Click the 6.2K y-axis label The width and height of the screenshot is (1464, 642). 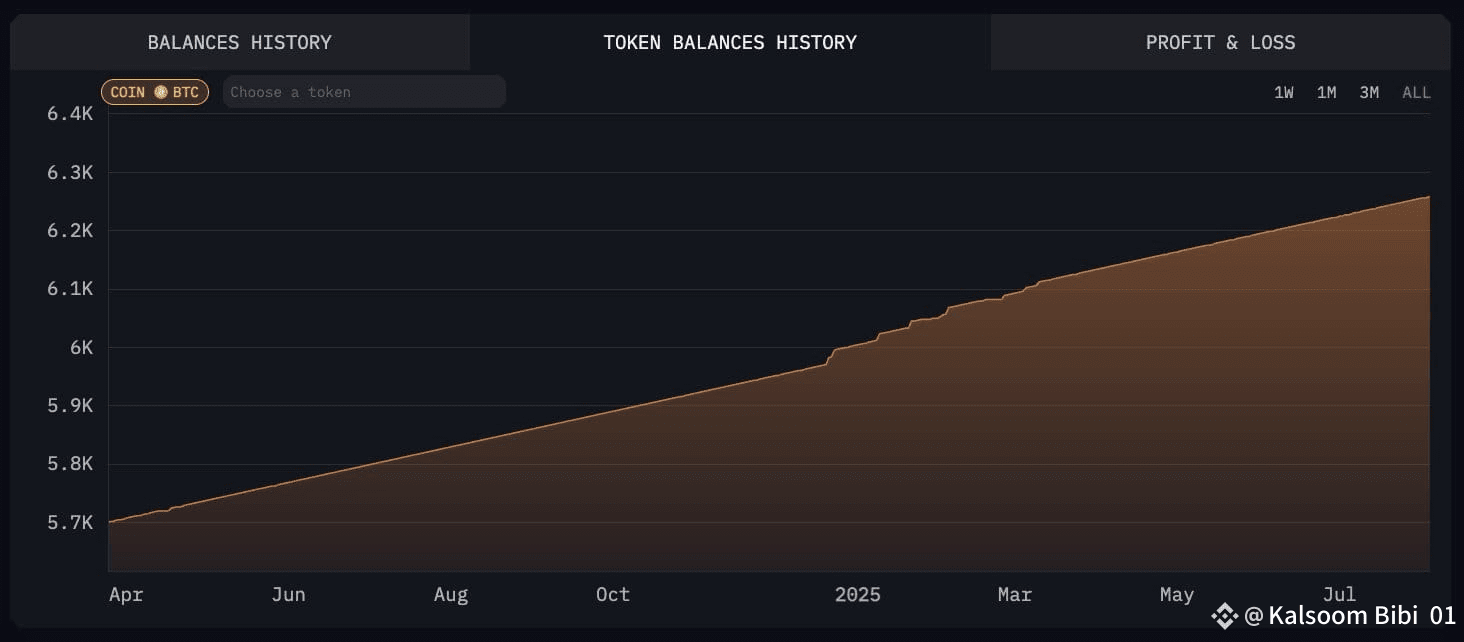[70, 230]
